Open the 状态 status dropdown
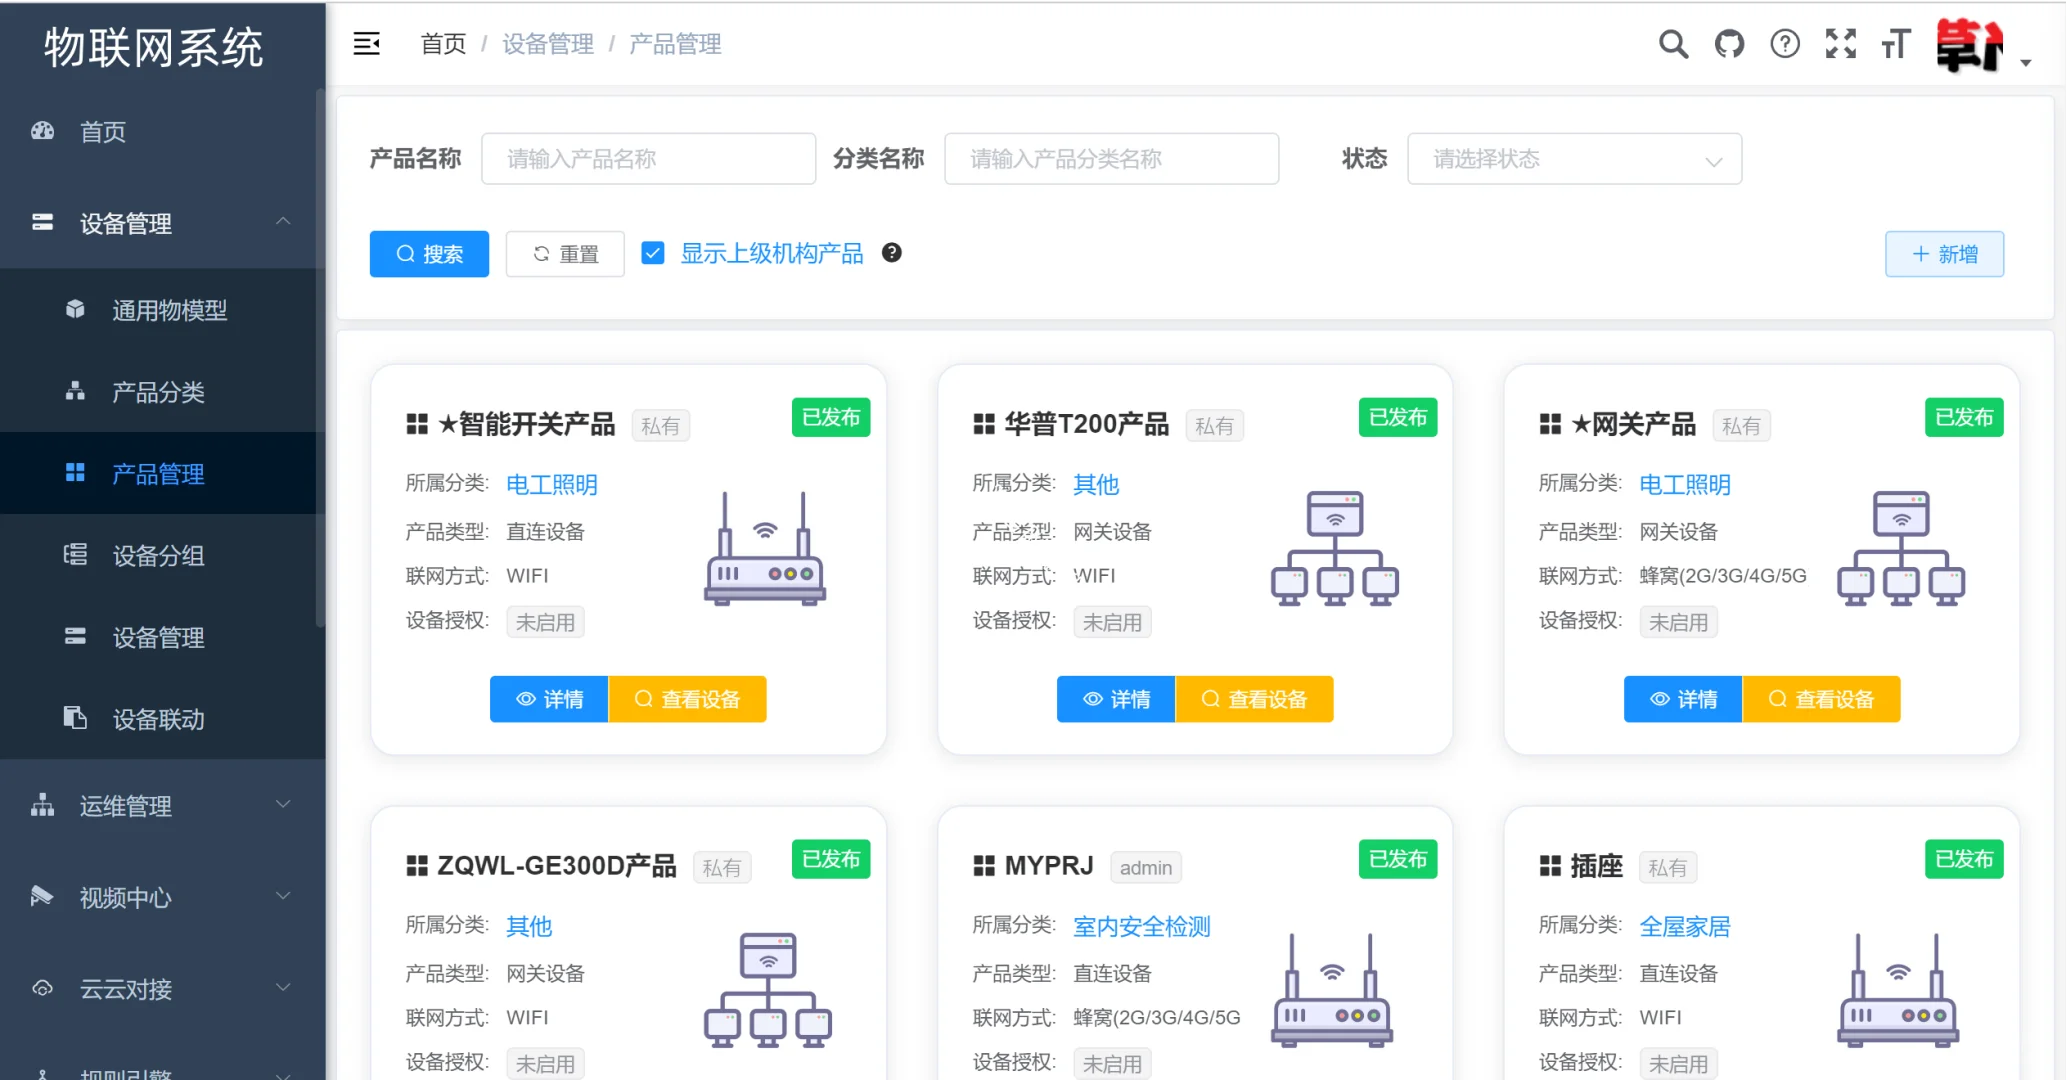 [1574, 158]
